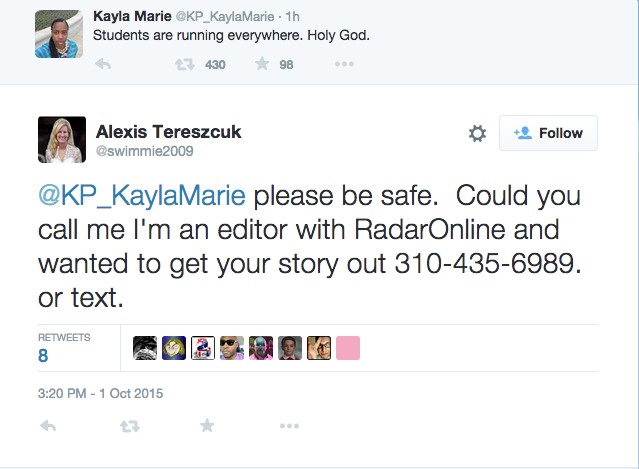Open the @swimmie2009 profile handle
The height and width of the screenshot is (469, 639).
145,151
